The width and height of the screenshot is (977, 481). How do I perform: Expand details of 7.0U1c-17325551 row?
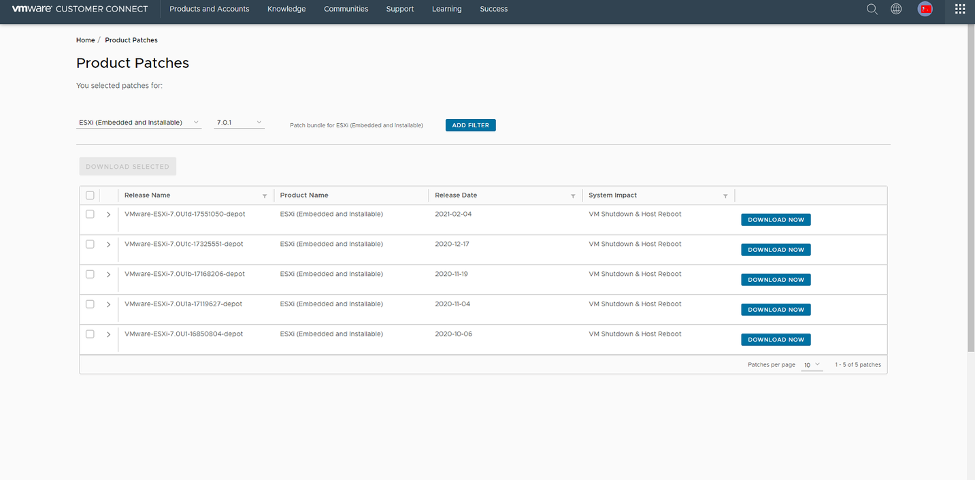coord(108,244)
